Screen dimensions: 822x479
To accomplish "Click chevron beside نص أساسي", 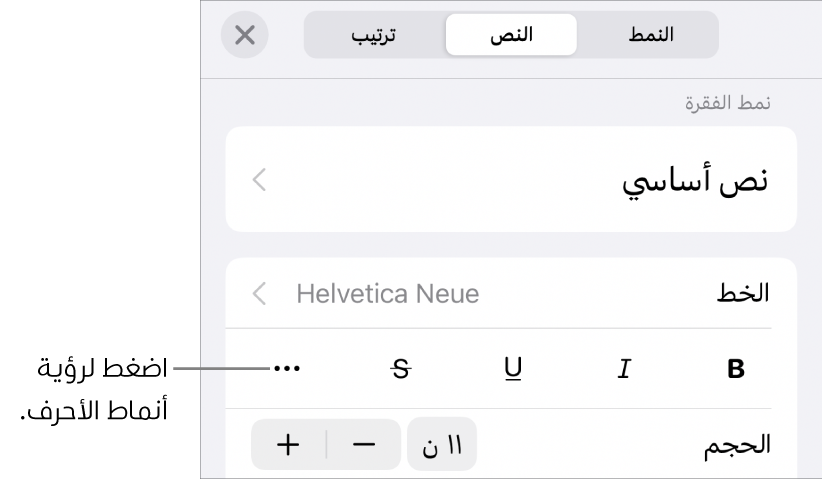I will tap(260, 181).
